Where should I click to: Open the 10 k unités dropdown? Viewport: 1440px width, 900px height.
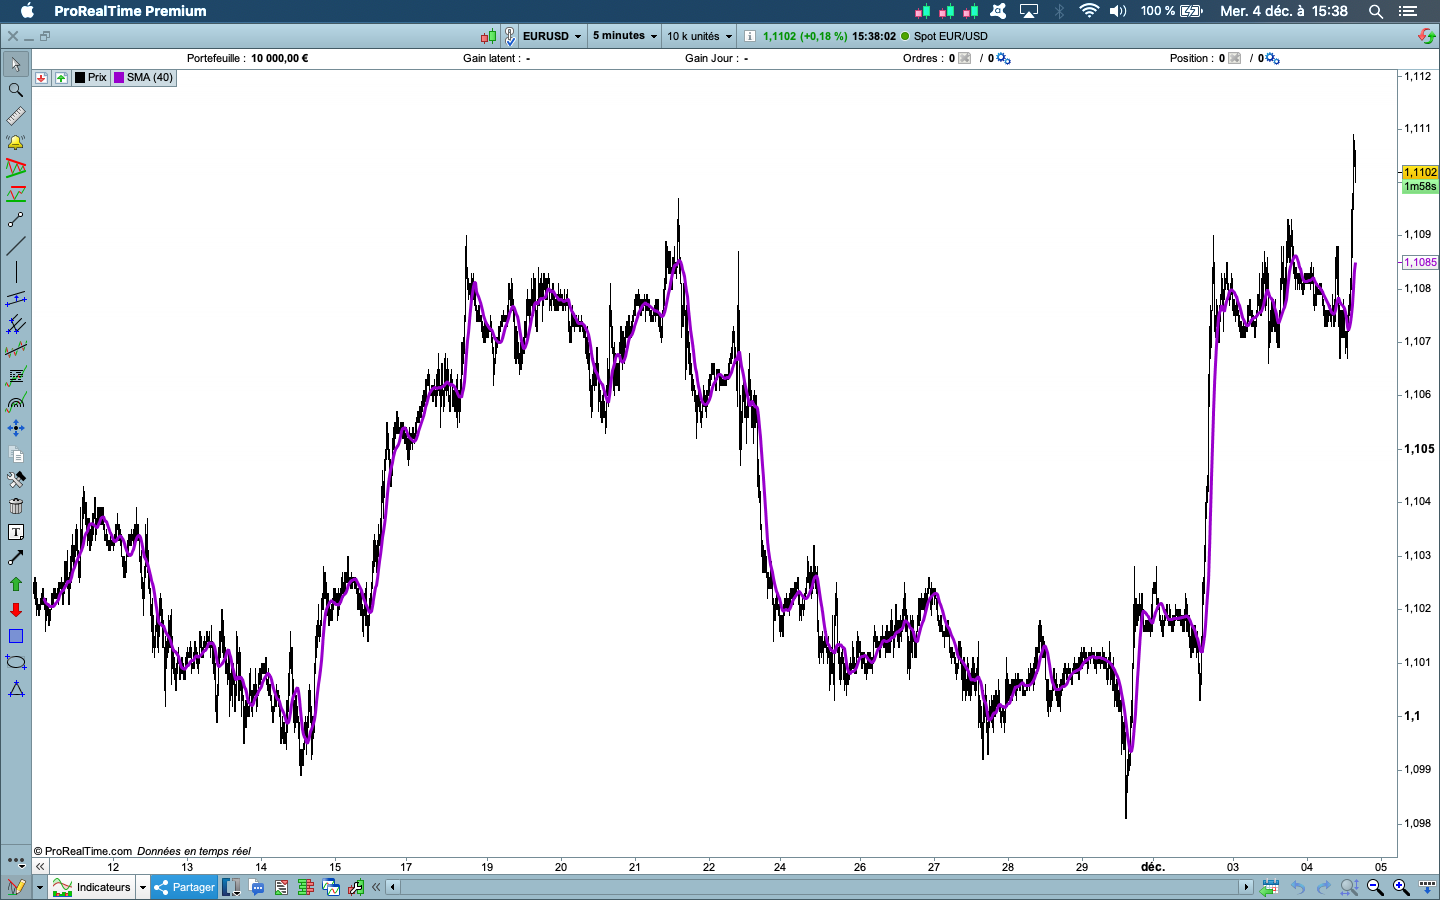click(699, 36)
